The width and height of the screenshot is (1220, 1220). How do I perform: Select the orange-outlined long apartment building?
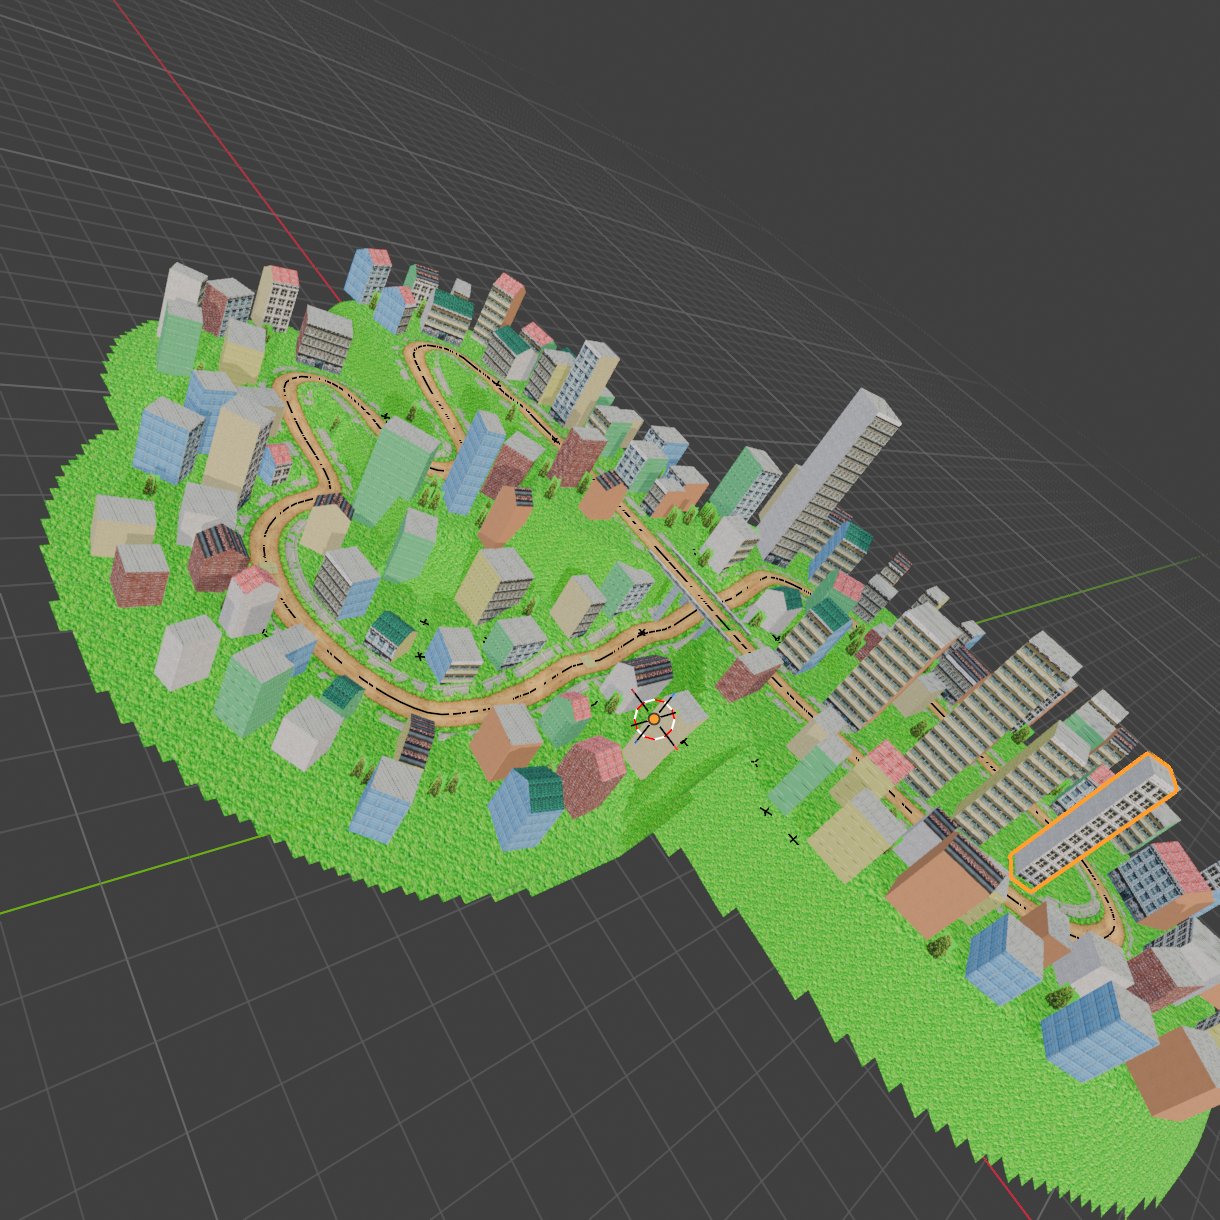(1094, 822)
